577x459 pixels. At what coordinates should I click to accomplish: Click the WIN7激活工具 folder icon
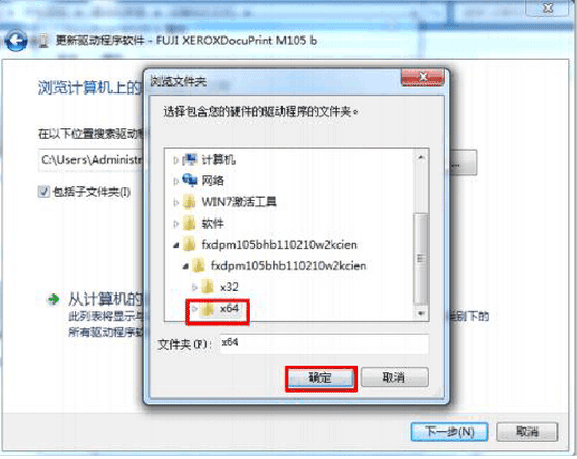pos(189,202)
